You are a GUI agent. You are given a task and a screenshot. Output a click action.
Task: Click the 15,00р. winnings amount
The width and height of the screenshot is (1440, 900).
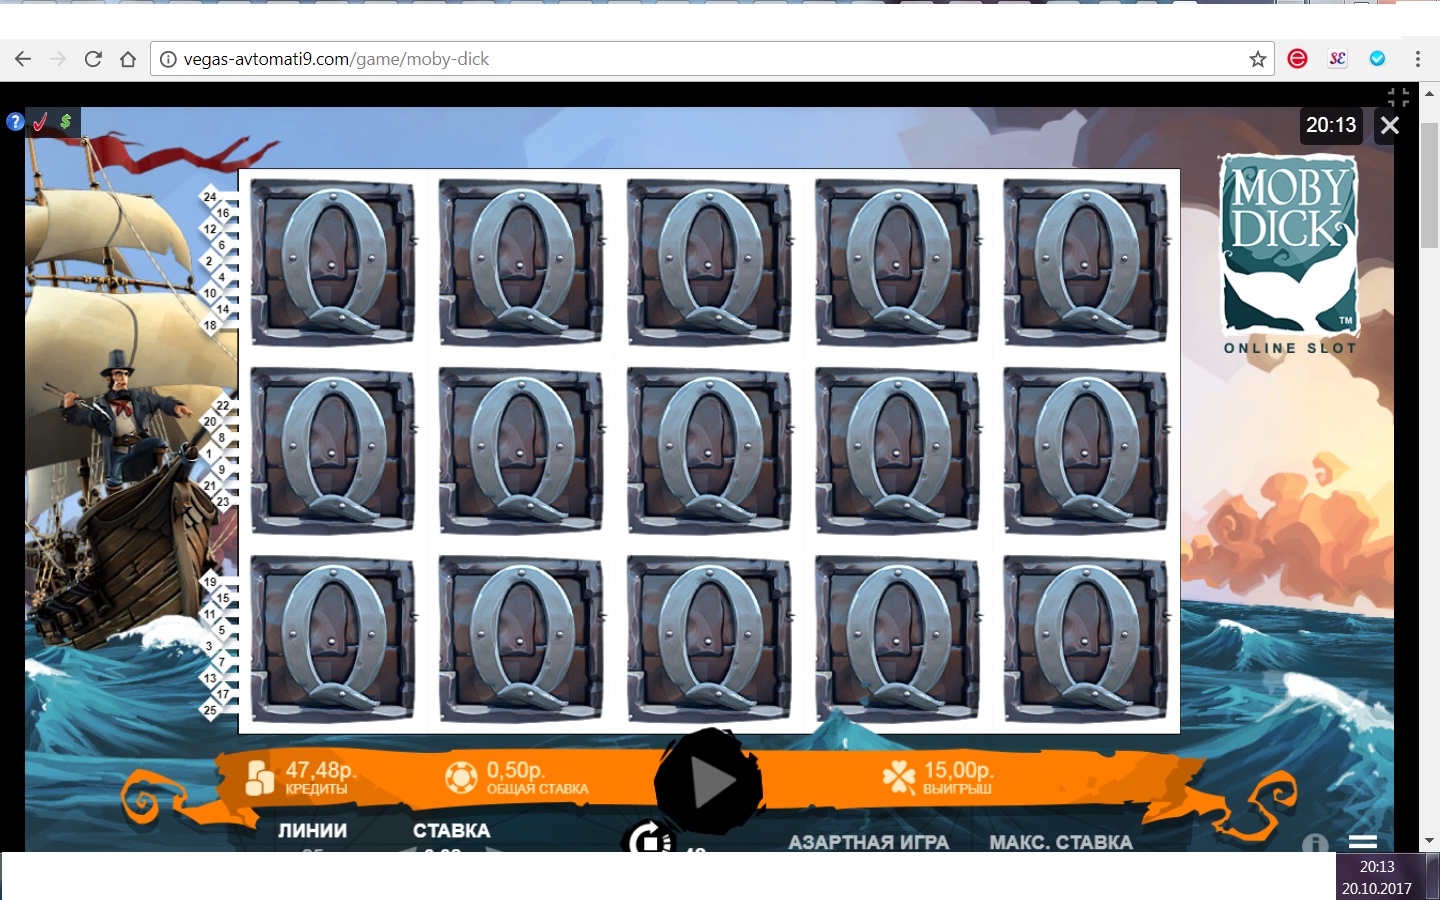click(x=958, y=770)
